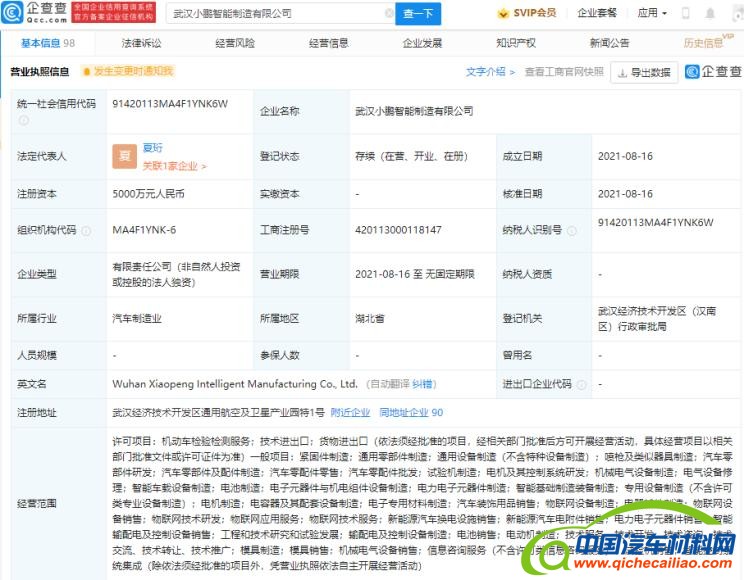
Task: Click 纠错 correction link by English name
Action: point(422,384)
